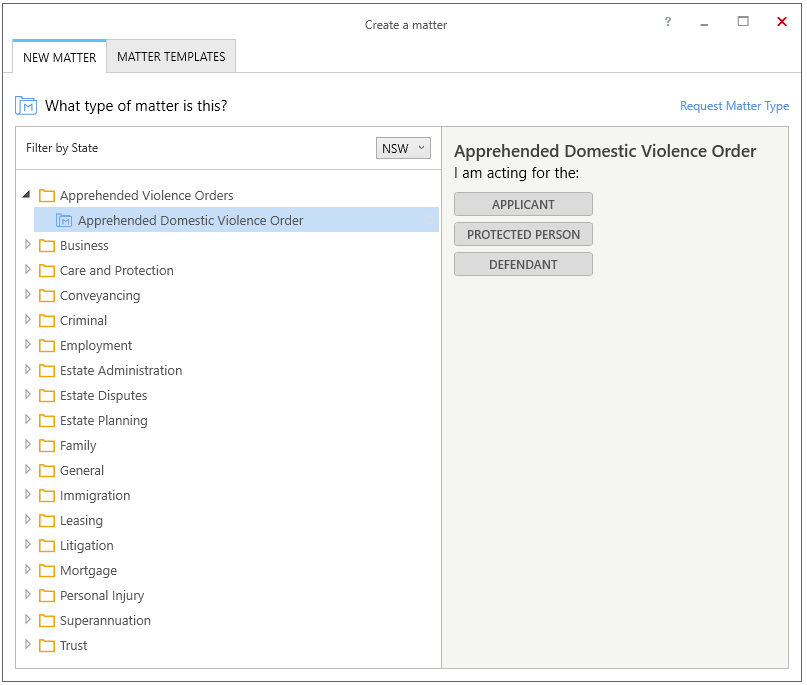Screen dimensions: 807x685
Task: Click the Conveyancing folder icon
Action: [47, 295]
